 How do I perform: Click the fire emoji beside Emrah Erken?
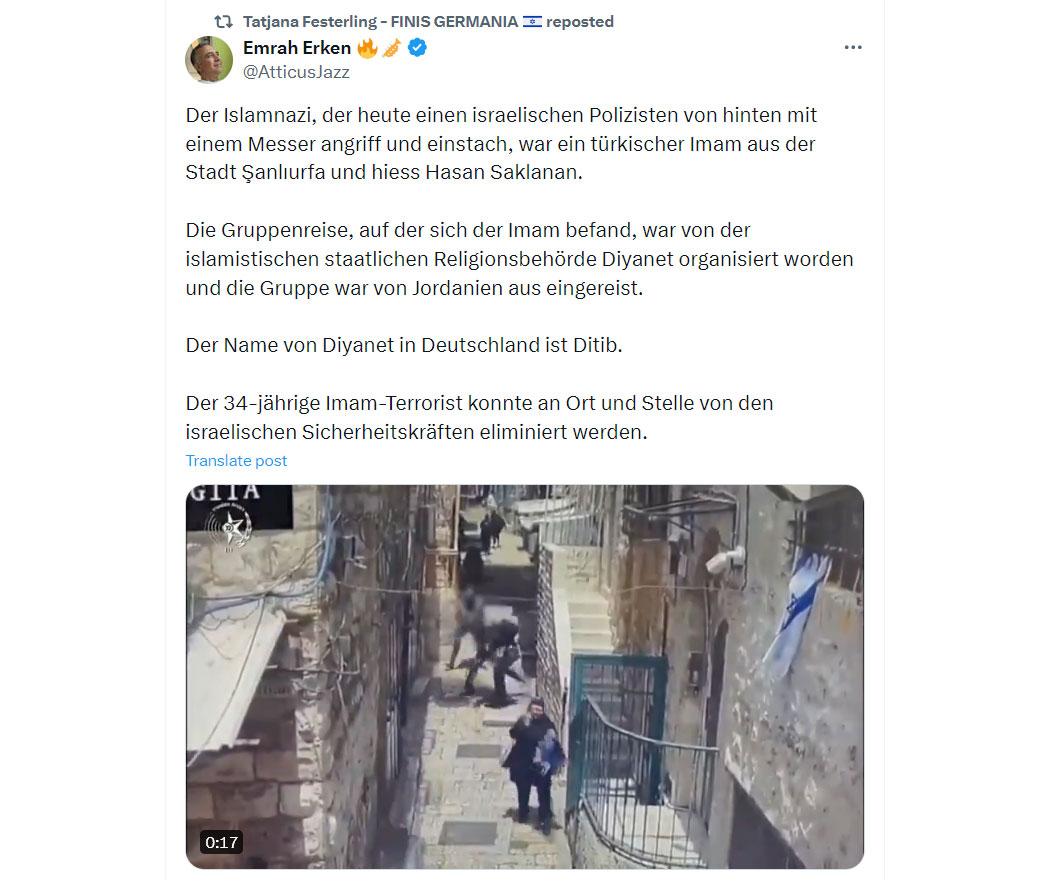367,48
